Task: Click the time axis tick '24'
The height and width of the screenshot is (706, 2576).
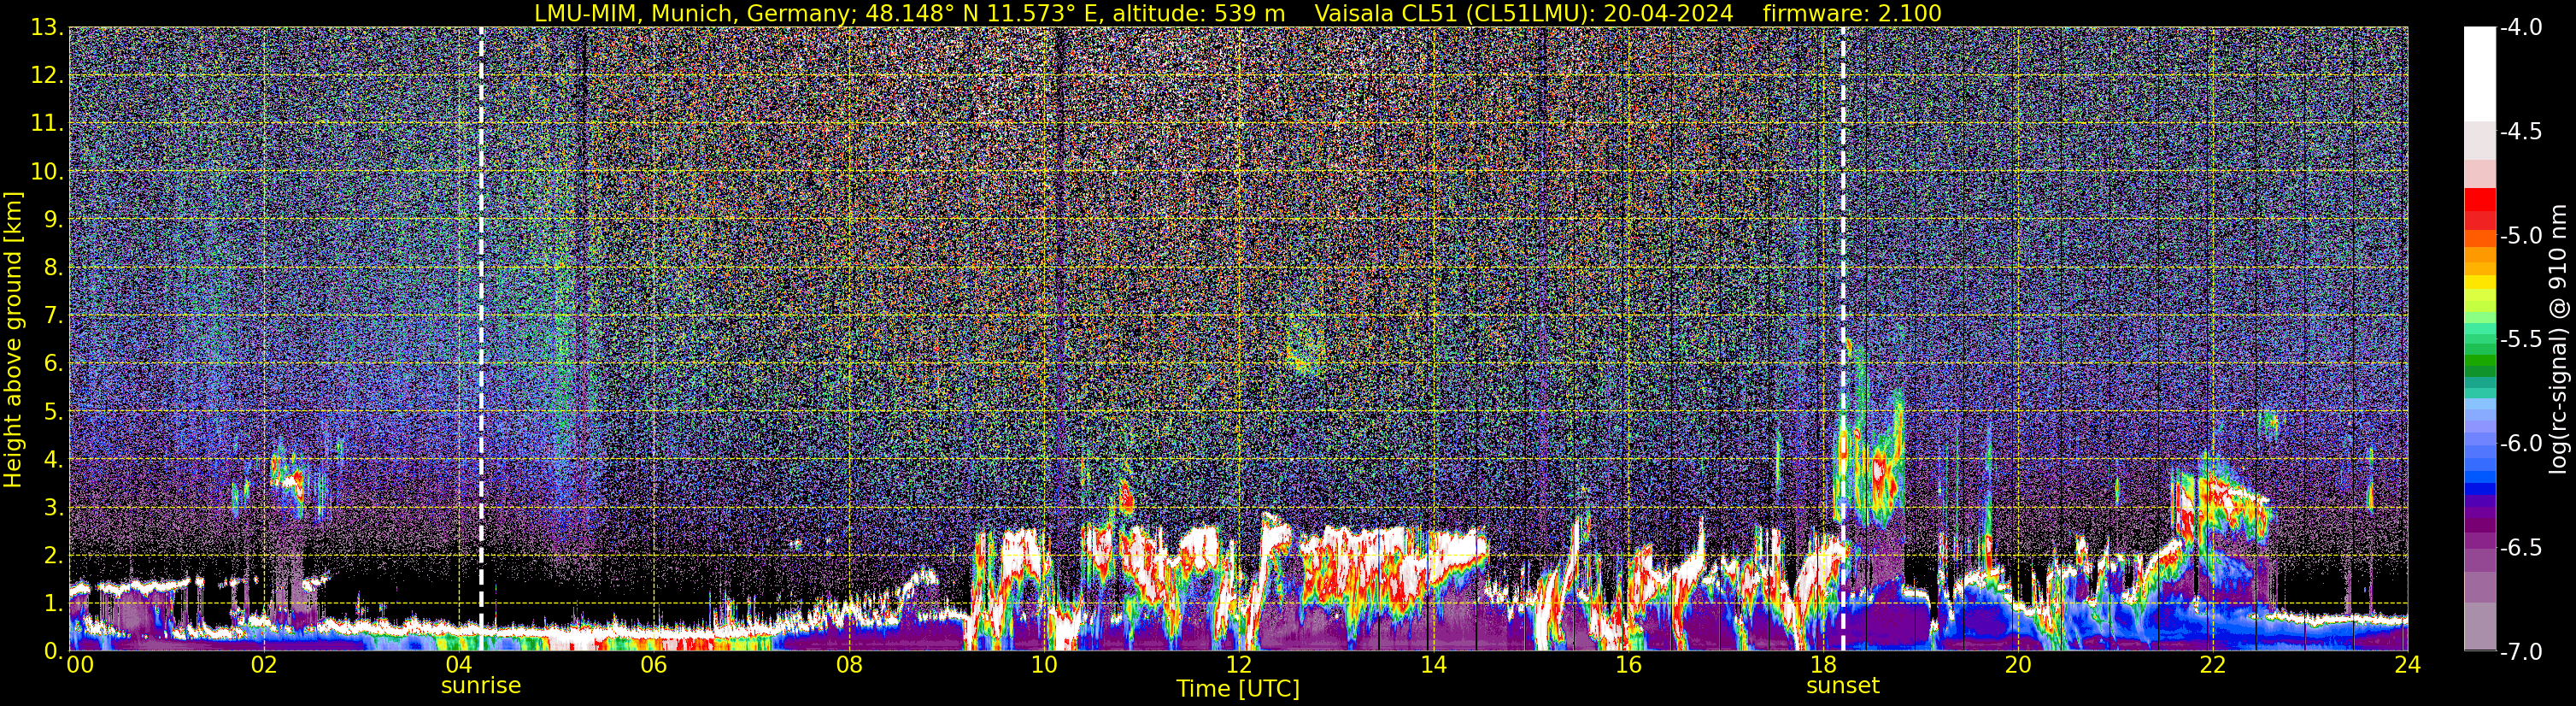Action: point(2407,666)
